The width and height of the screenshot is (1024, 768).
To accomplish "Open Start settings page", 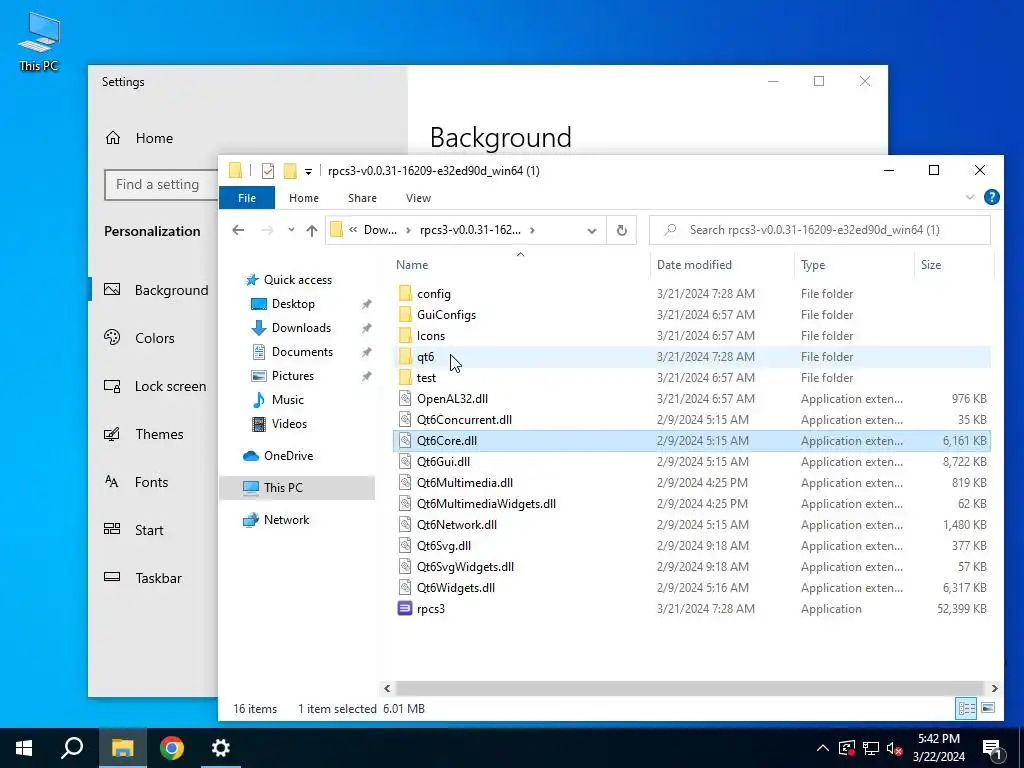I will click(x=149, y=530).
